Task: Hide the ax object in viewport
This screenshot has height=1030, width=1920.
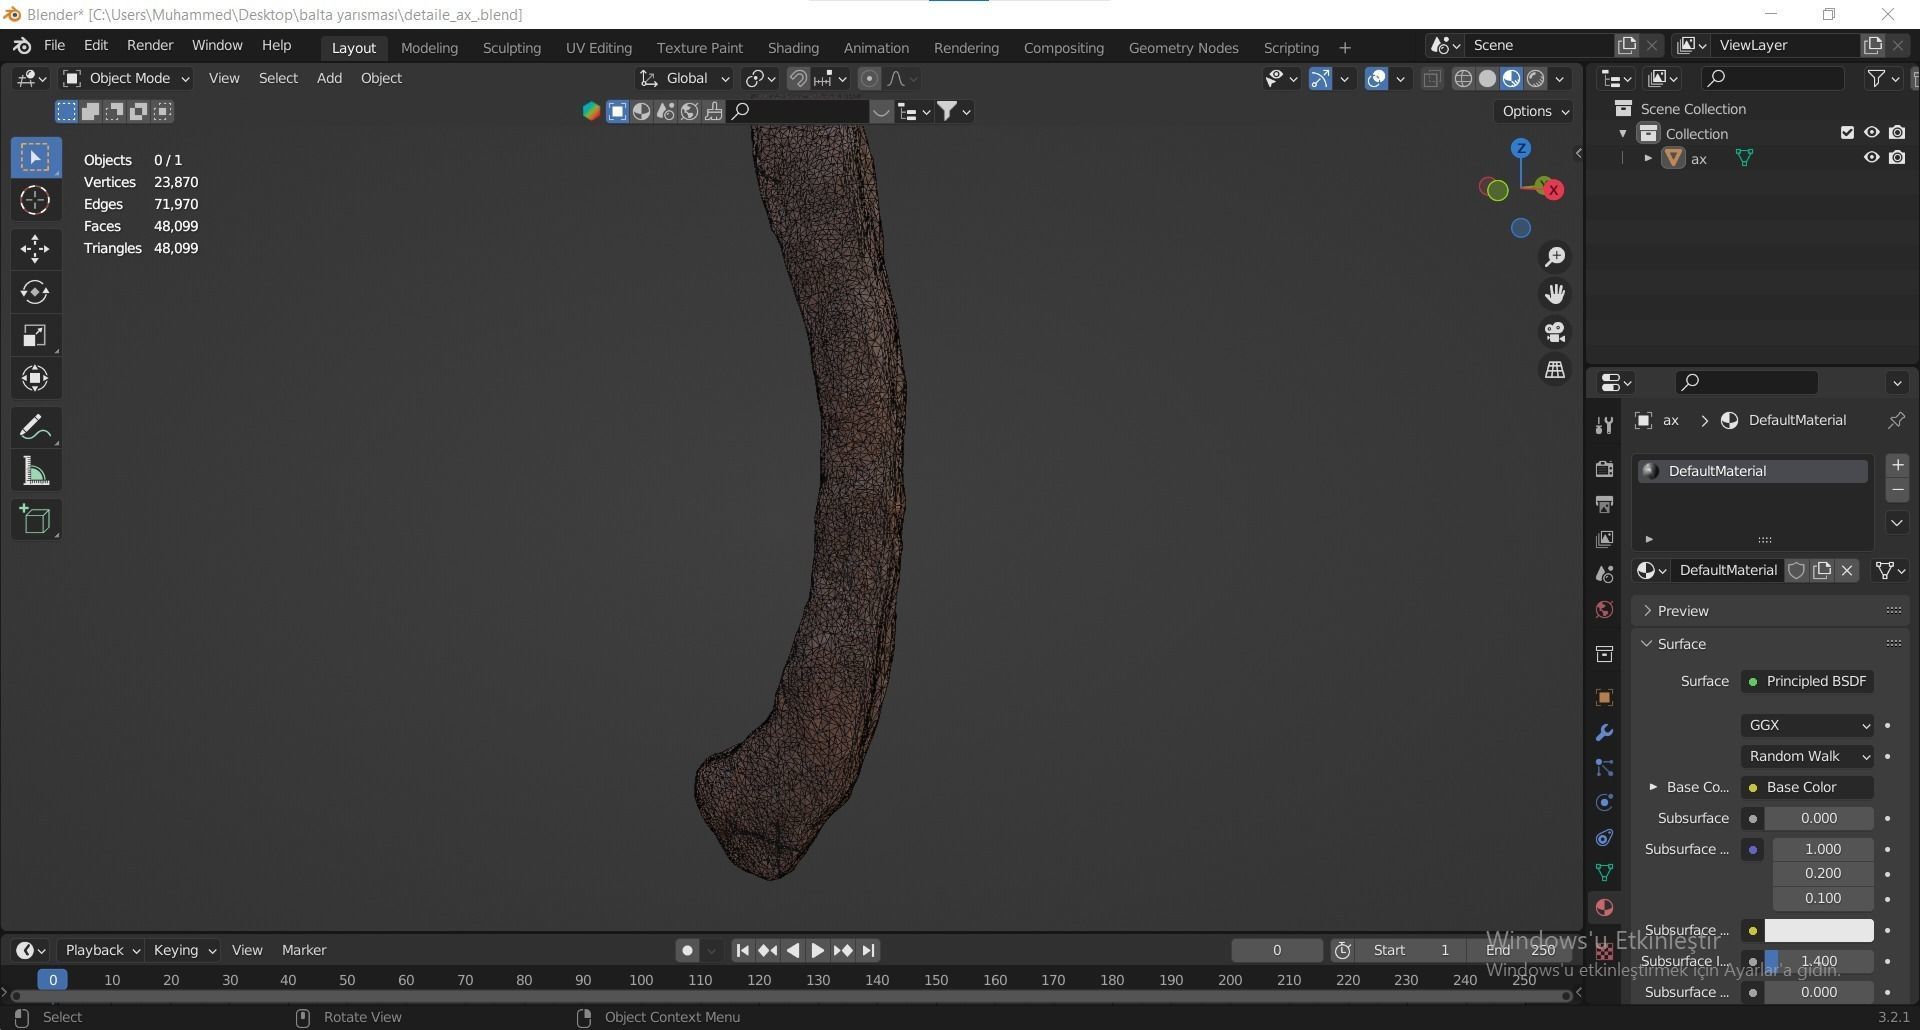Action: [x=1871, y=158]
